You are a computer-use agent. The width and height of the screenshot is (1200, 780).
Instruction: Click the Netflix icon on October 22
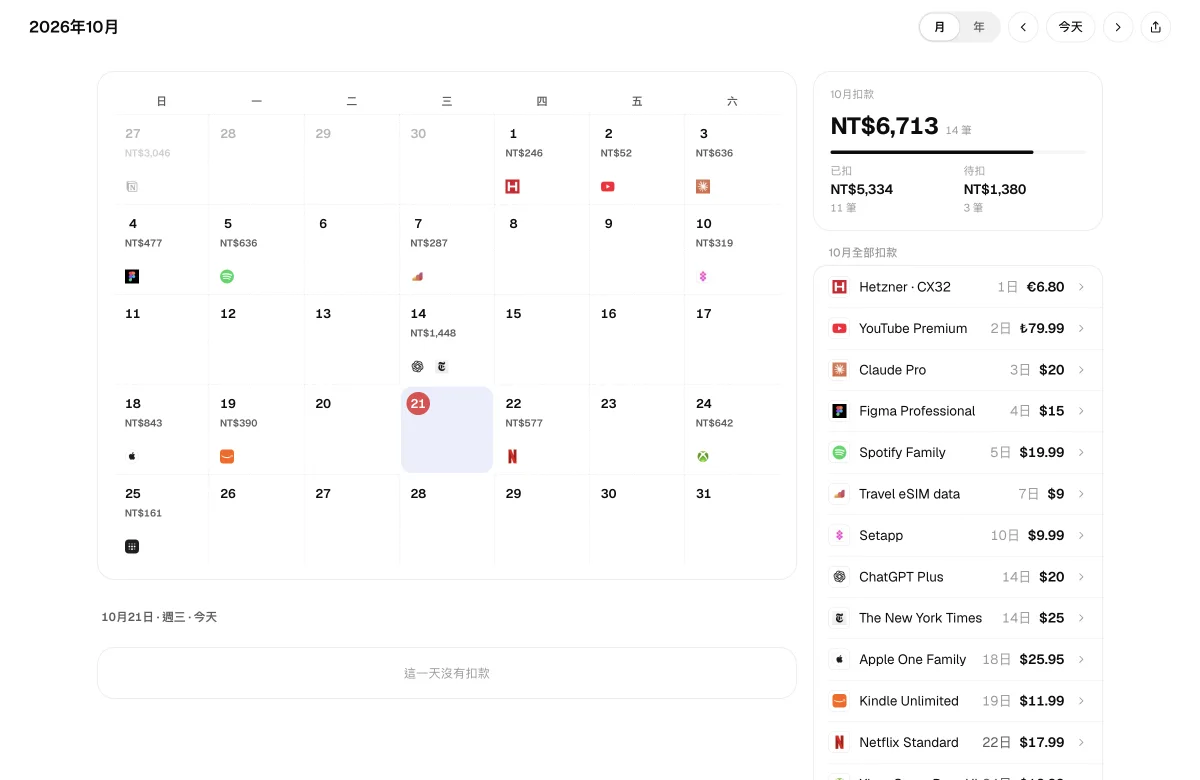click(512, 456)
